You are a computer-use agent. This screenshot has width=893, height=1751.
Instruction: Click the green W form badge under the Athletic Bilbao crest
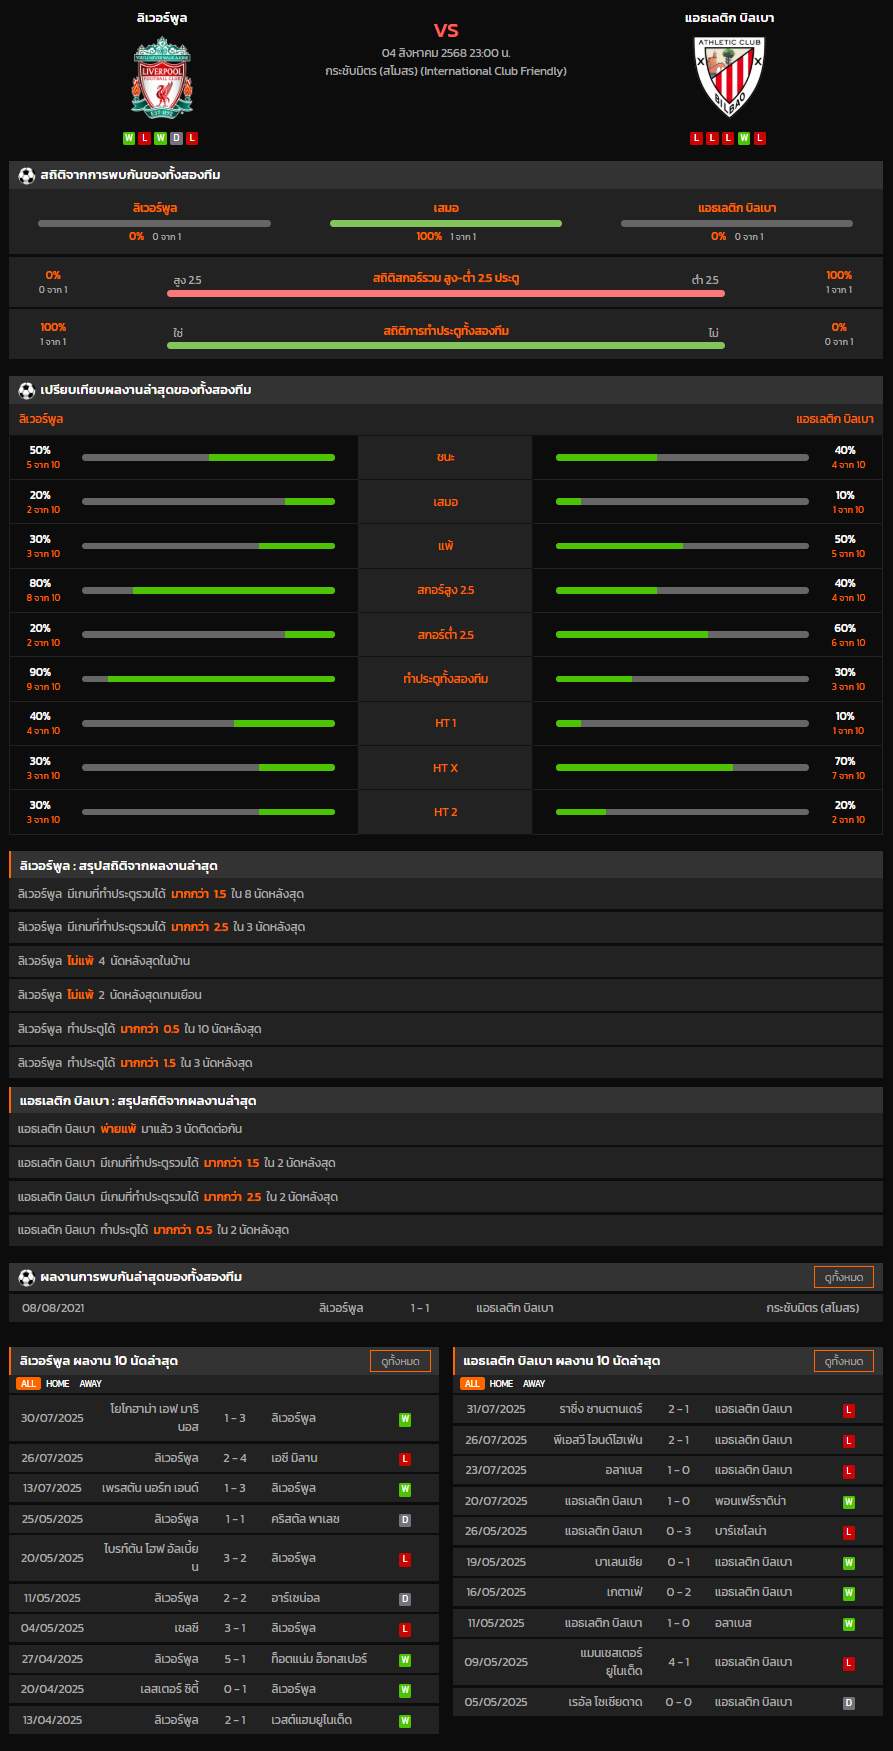click(744, 138)
